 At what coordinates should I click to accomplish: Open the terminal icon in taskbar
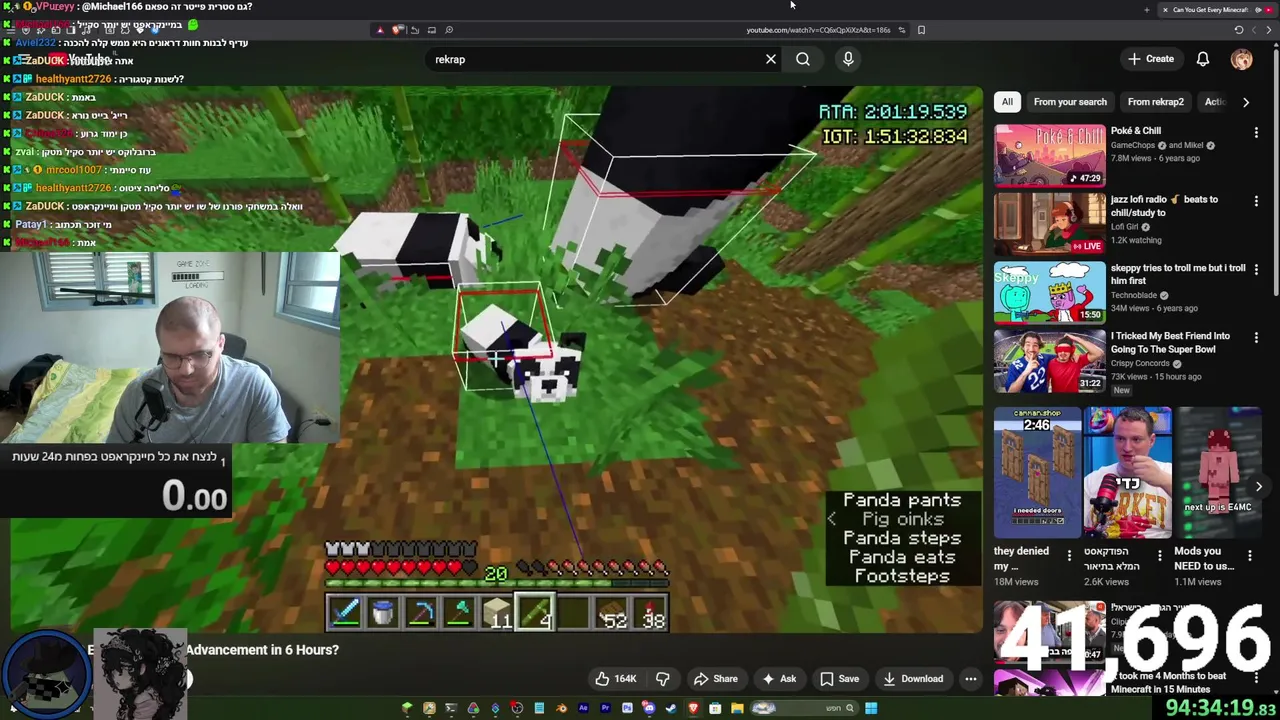click(451, 708)
